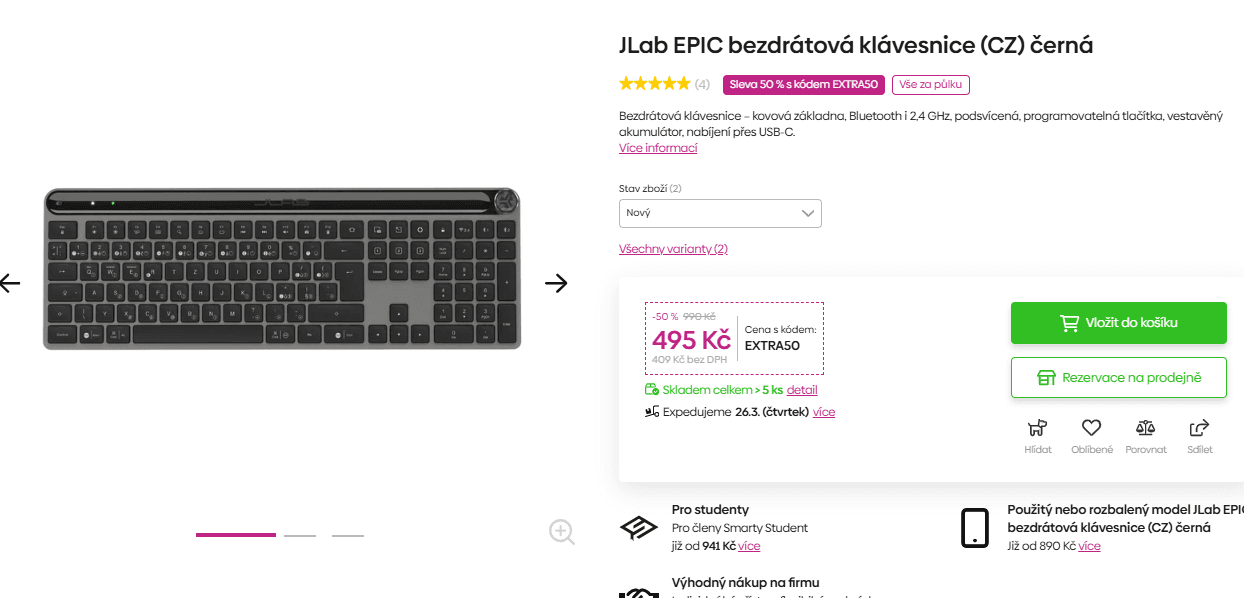Viewport: 1244px width, 598px height.
Task: Click více next to the expedition date
Action: [823, 411]
